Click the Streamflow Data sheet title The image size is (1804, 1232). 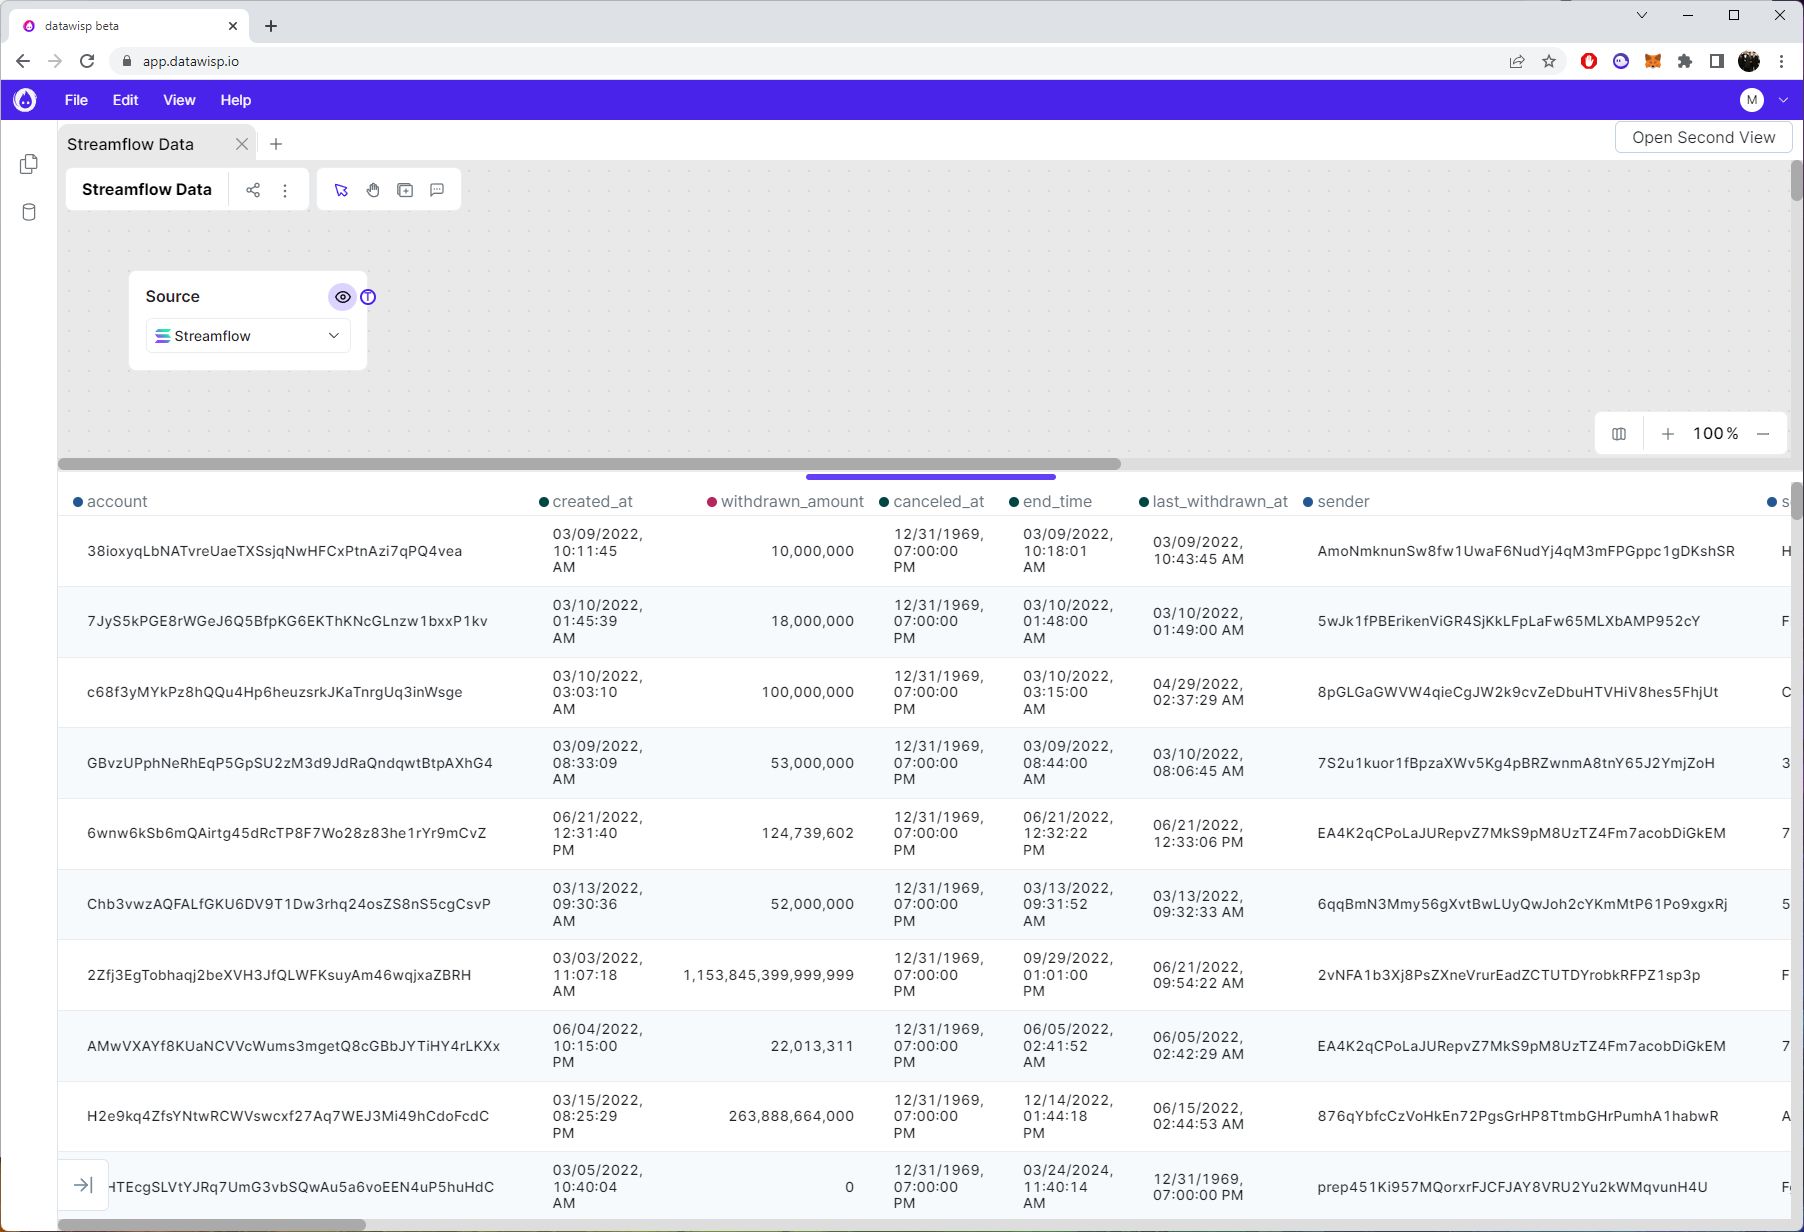pos(147,190)
